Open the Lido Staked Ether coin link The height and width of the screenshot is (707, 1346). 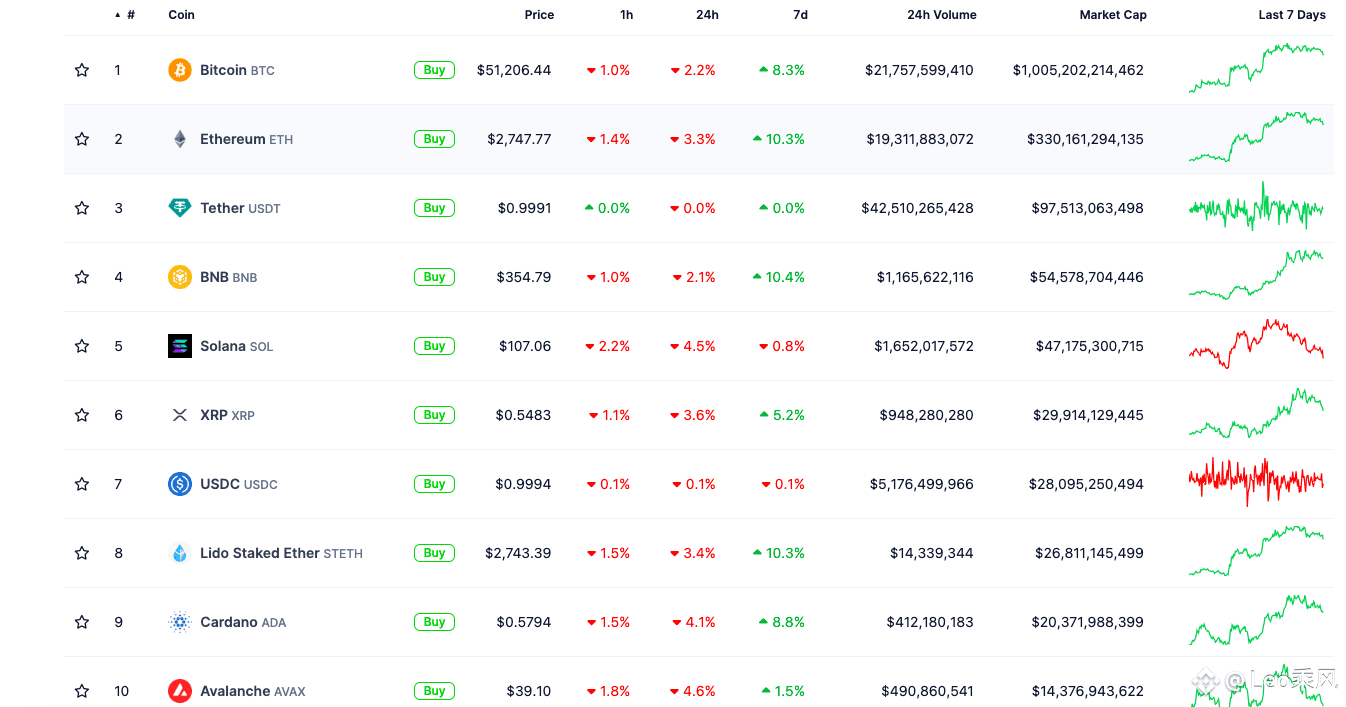click(x=260, y=553)
